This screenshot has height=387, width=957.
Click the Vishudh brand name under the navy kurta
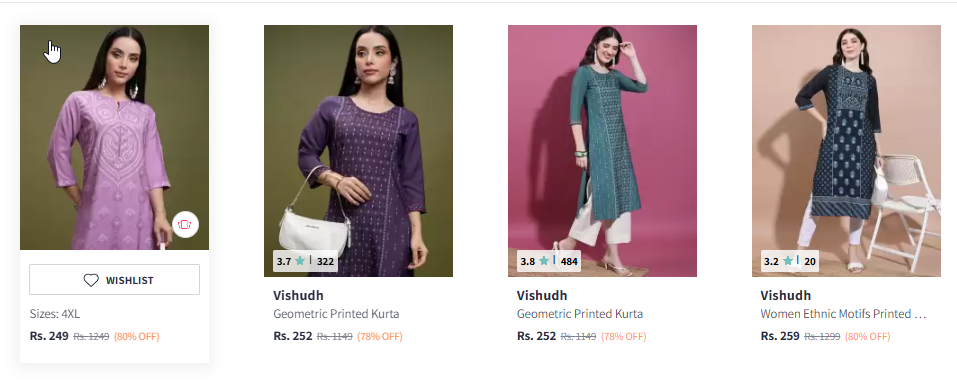coord(785,295)
